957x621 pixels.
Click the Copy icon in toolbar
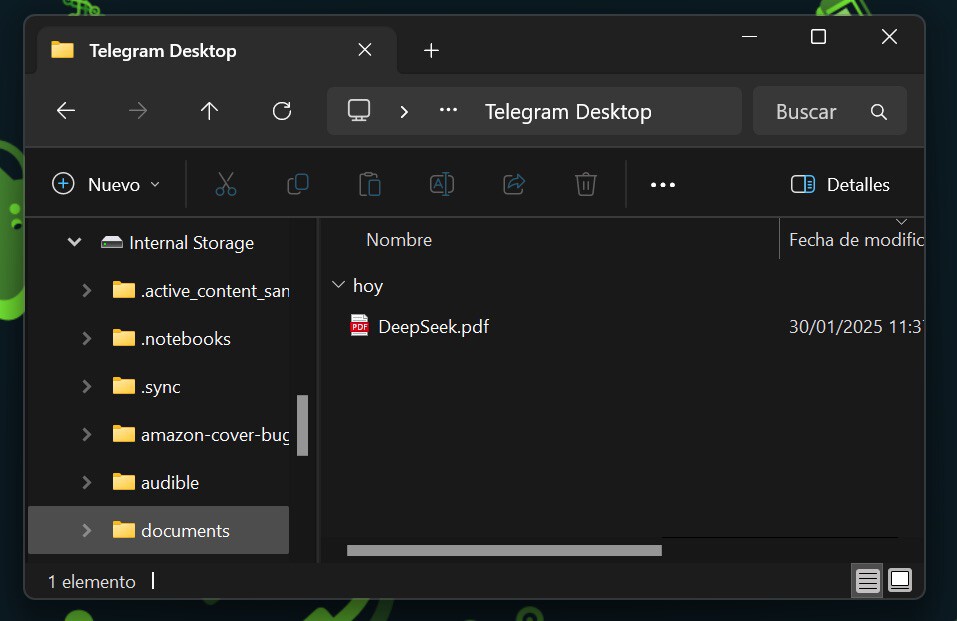(298, 184)
